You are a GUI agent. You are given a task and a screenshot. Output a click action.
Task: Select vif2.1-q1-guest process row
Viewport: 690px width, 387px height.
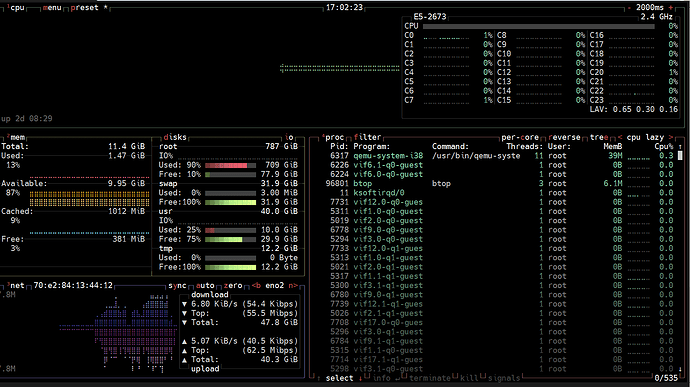pyautogui.click(x=499, y=313)
